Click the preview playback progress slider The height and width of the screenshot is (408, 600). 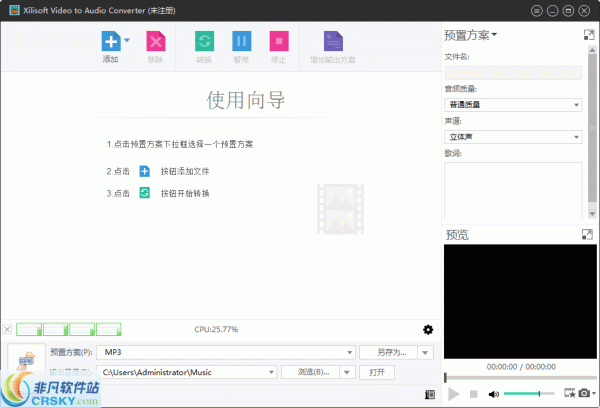pyautogui.click(x=520, y=378)
